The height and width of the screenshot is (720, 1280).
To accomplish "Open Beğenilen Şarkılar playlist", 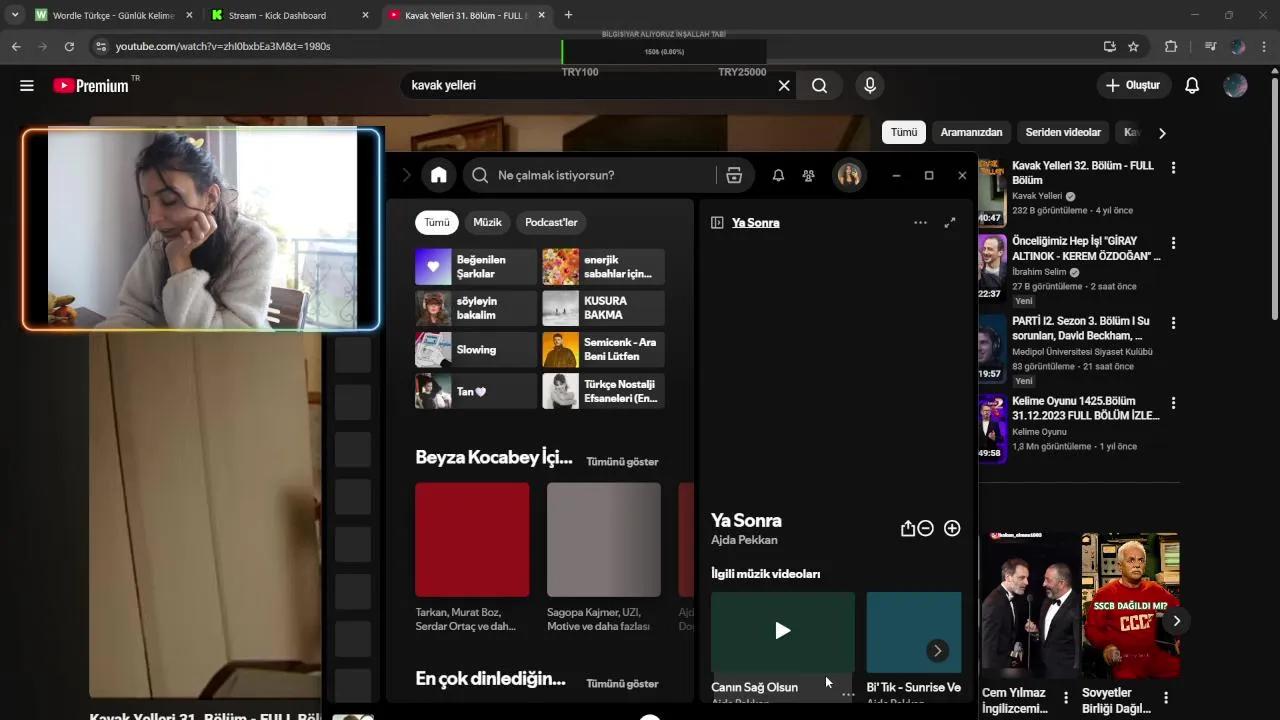I will (476, 267).
